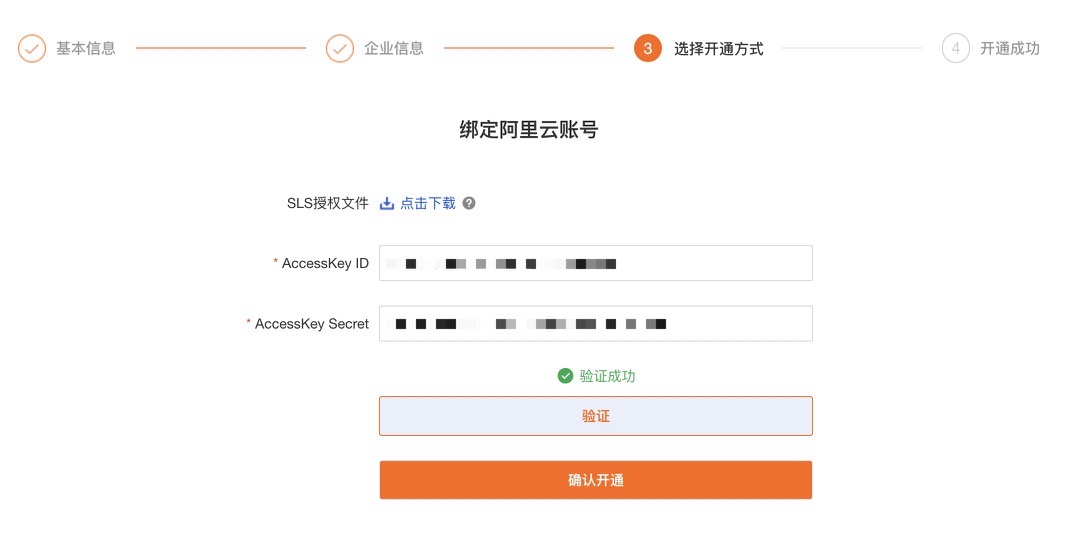Focus the AccessKey ID input field

tap(596, 263)
